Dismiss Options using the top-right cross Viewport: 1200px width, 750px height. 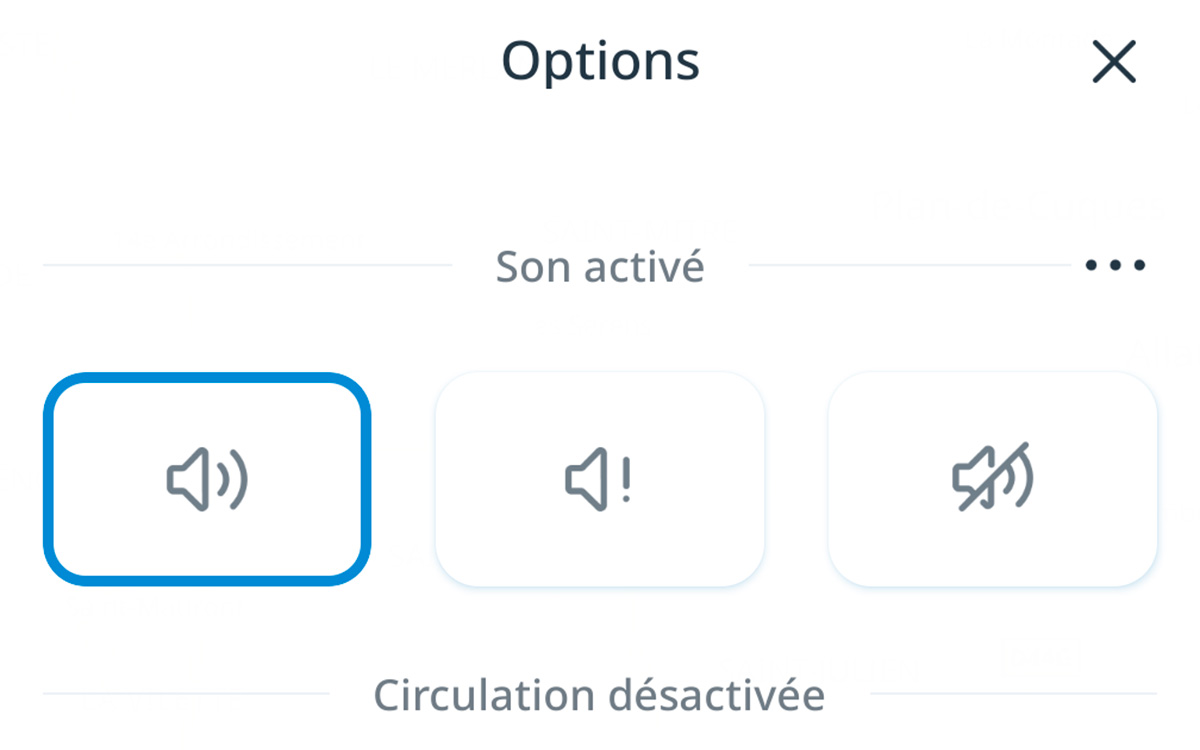pyautogui.click(x=1114, y=62)
